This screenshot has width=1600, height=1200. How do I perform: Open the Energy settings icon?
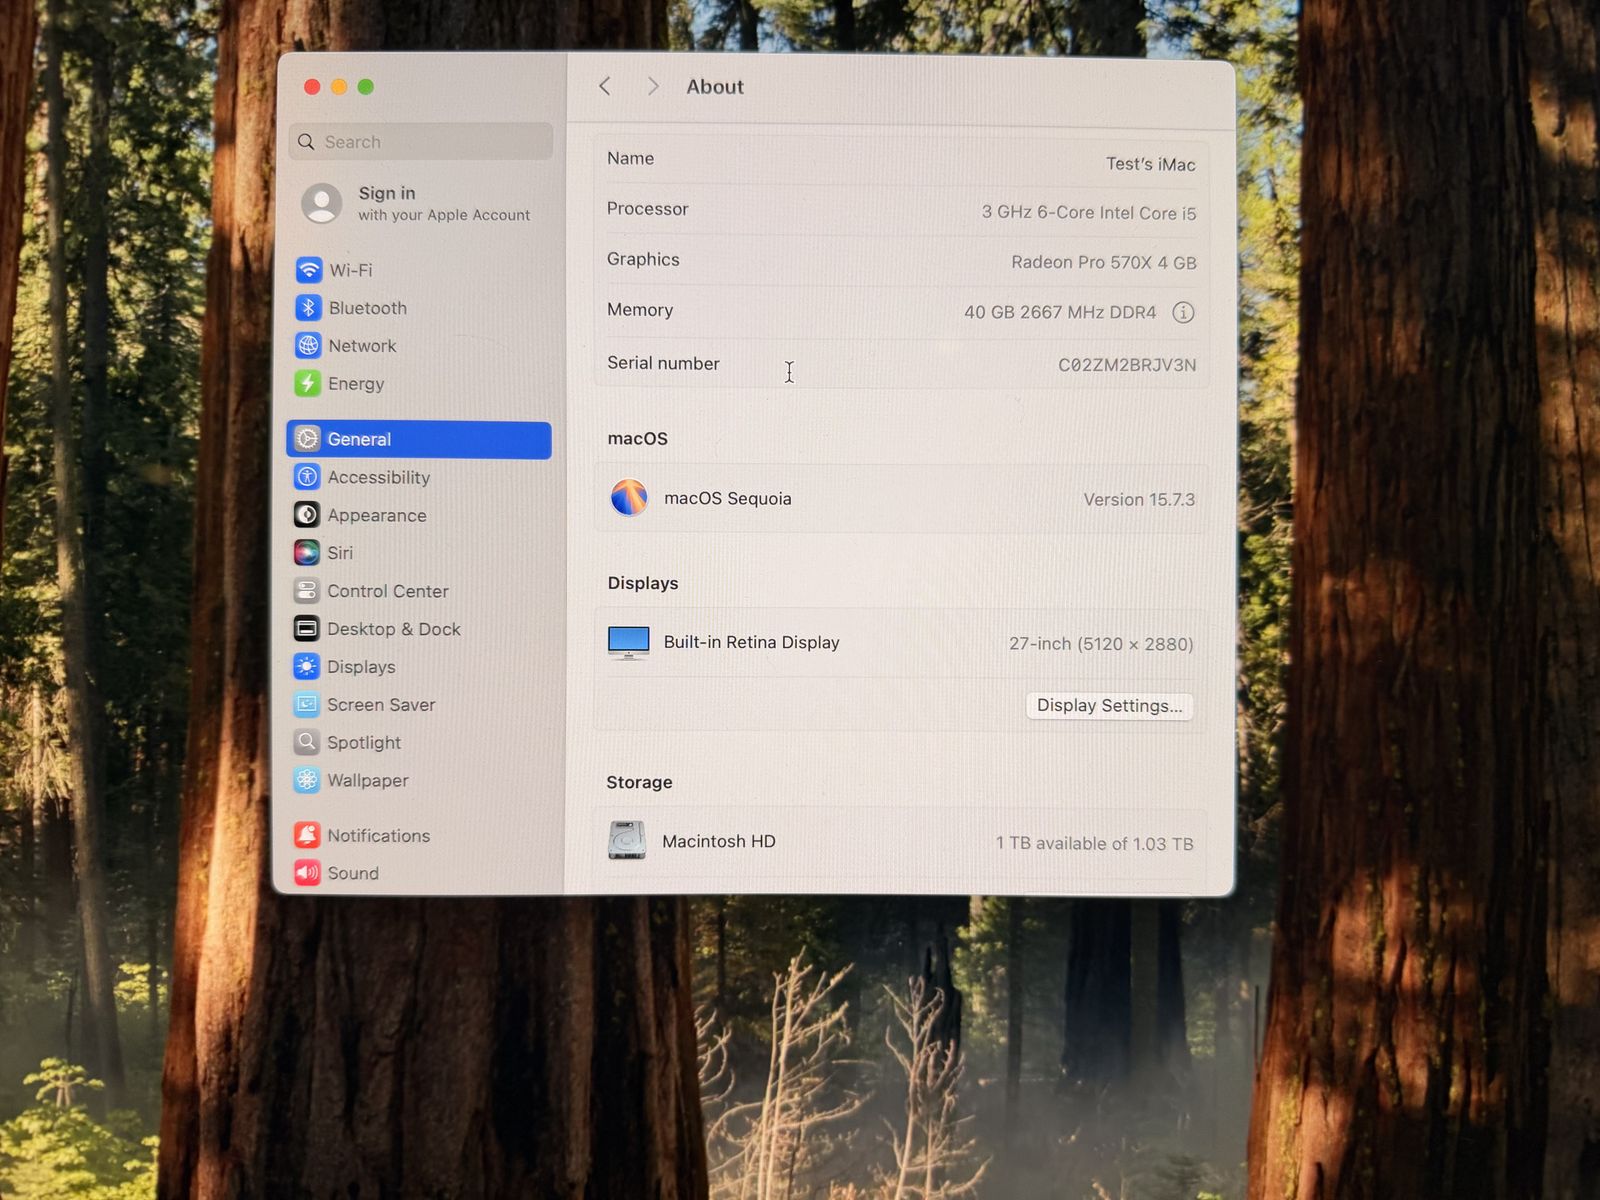coord(308,384)
